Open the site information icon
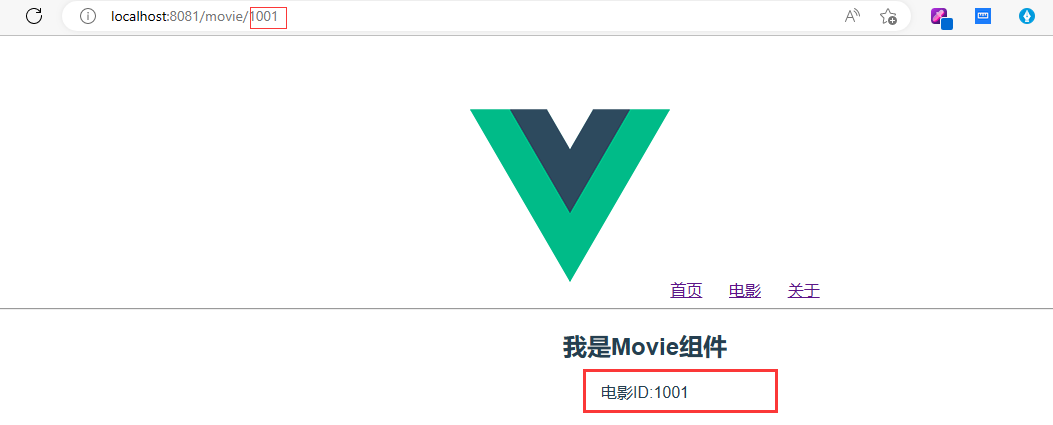The image size is (1053, 425). (x=88, y=16)
